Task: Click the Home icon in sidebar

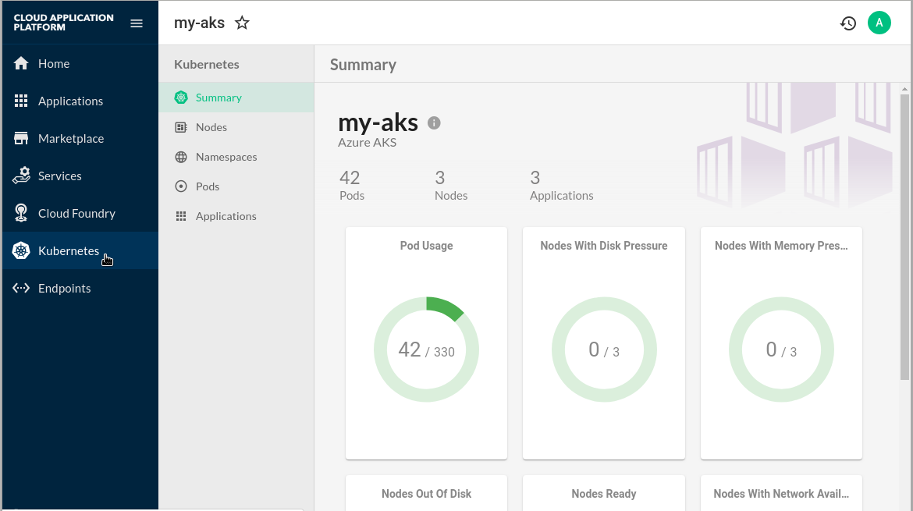Action: (21, 63)
